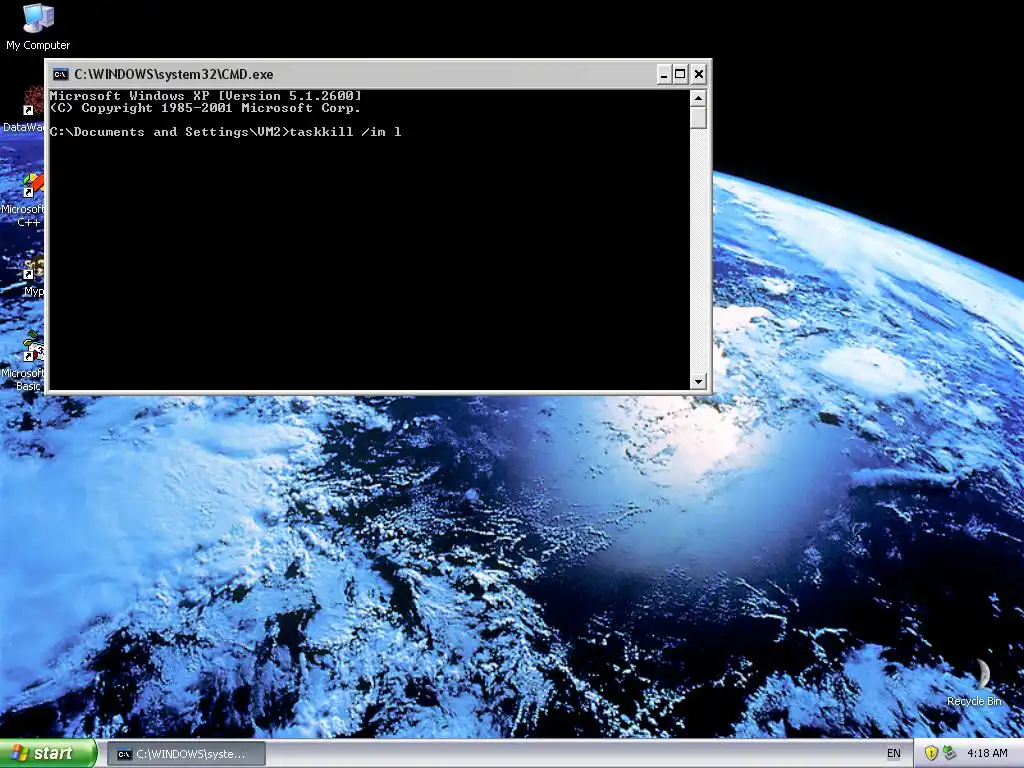Screen dimensions: 1024x768
Task: Click the CMD taskbar button
Action: pos(186,754)
